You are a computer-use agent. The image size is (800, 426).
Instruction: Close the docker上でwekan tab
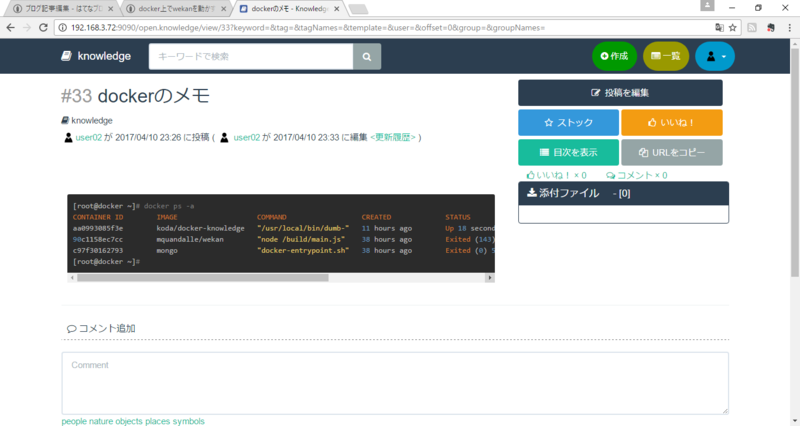click(223, 9)
